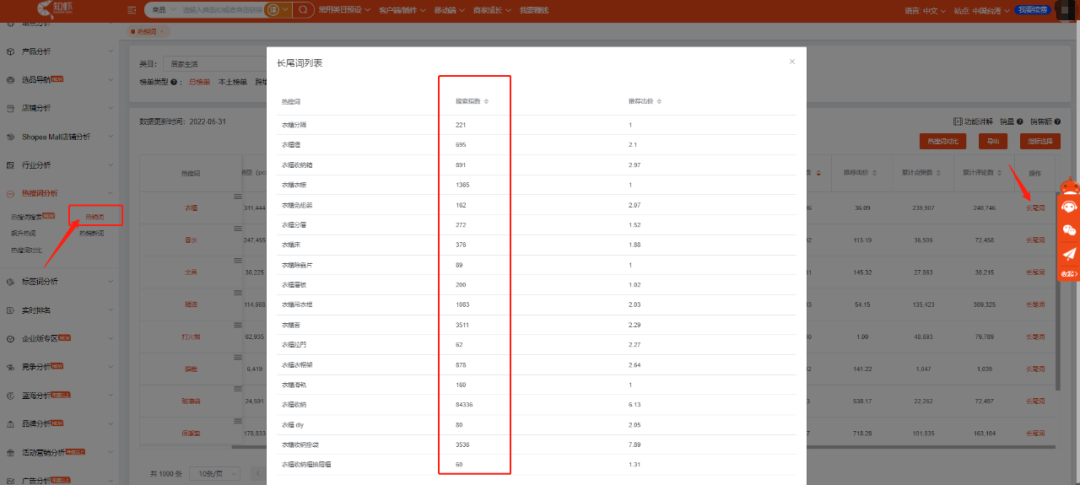The width and height of the screenshot is (1080, 485).
Task: Open 长尾词 link for the 衣櫃 row
Action: click(1035, 207)
